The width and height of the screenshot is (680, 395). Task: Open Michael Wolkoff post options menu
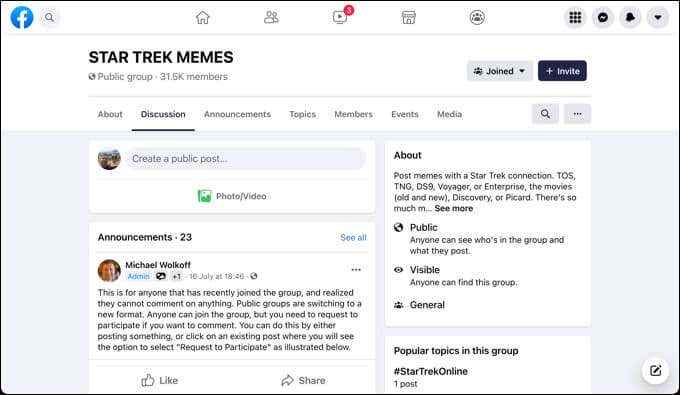[356, 270]
